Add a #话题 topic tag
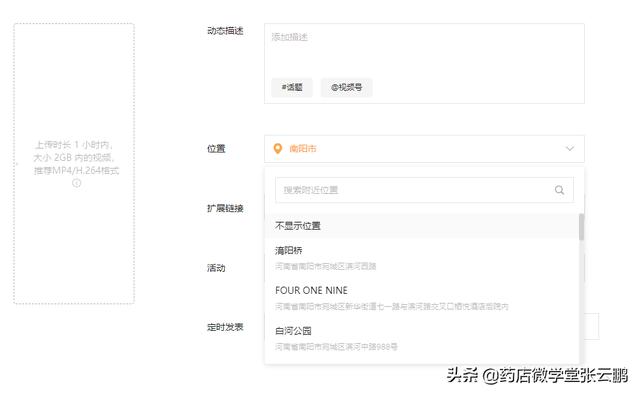 tap(292, 87)
